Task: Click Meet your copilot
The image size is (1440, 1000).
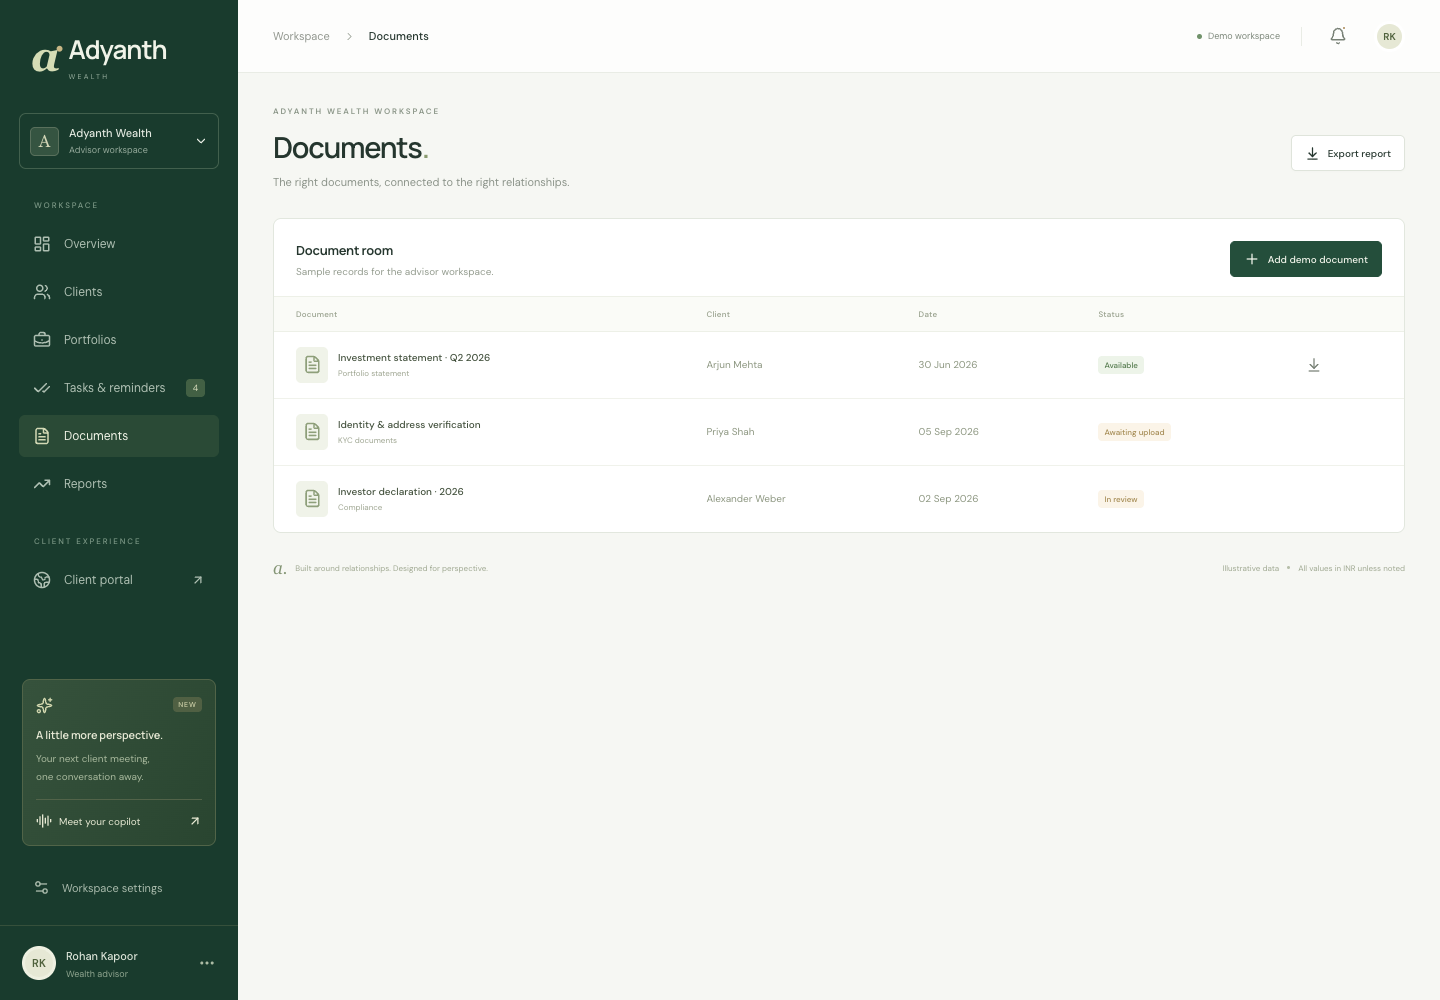Action: [x=119, y=821]
